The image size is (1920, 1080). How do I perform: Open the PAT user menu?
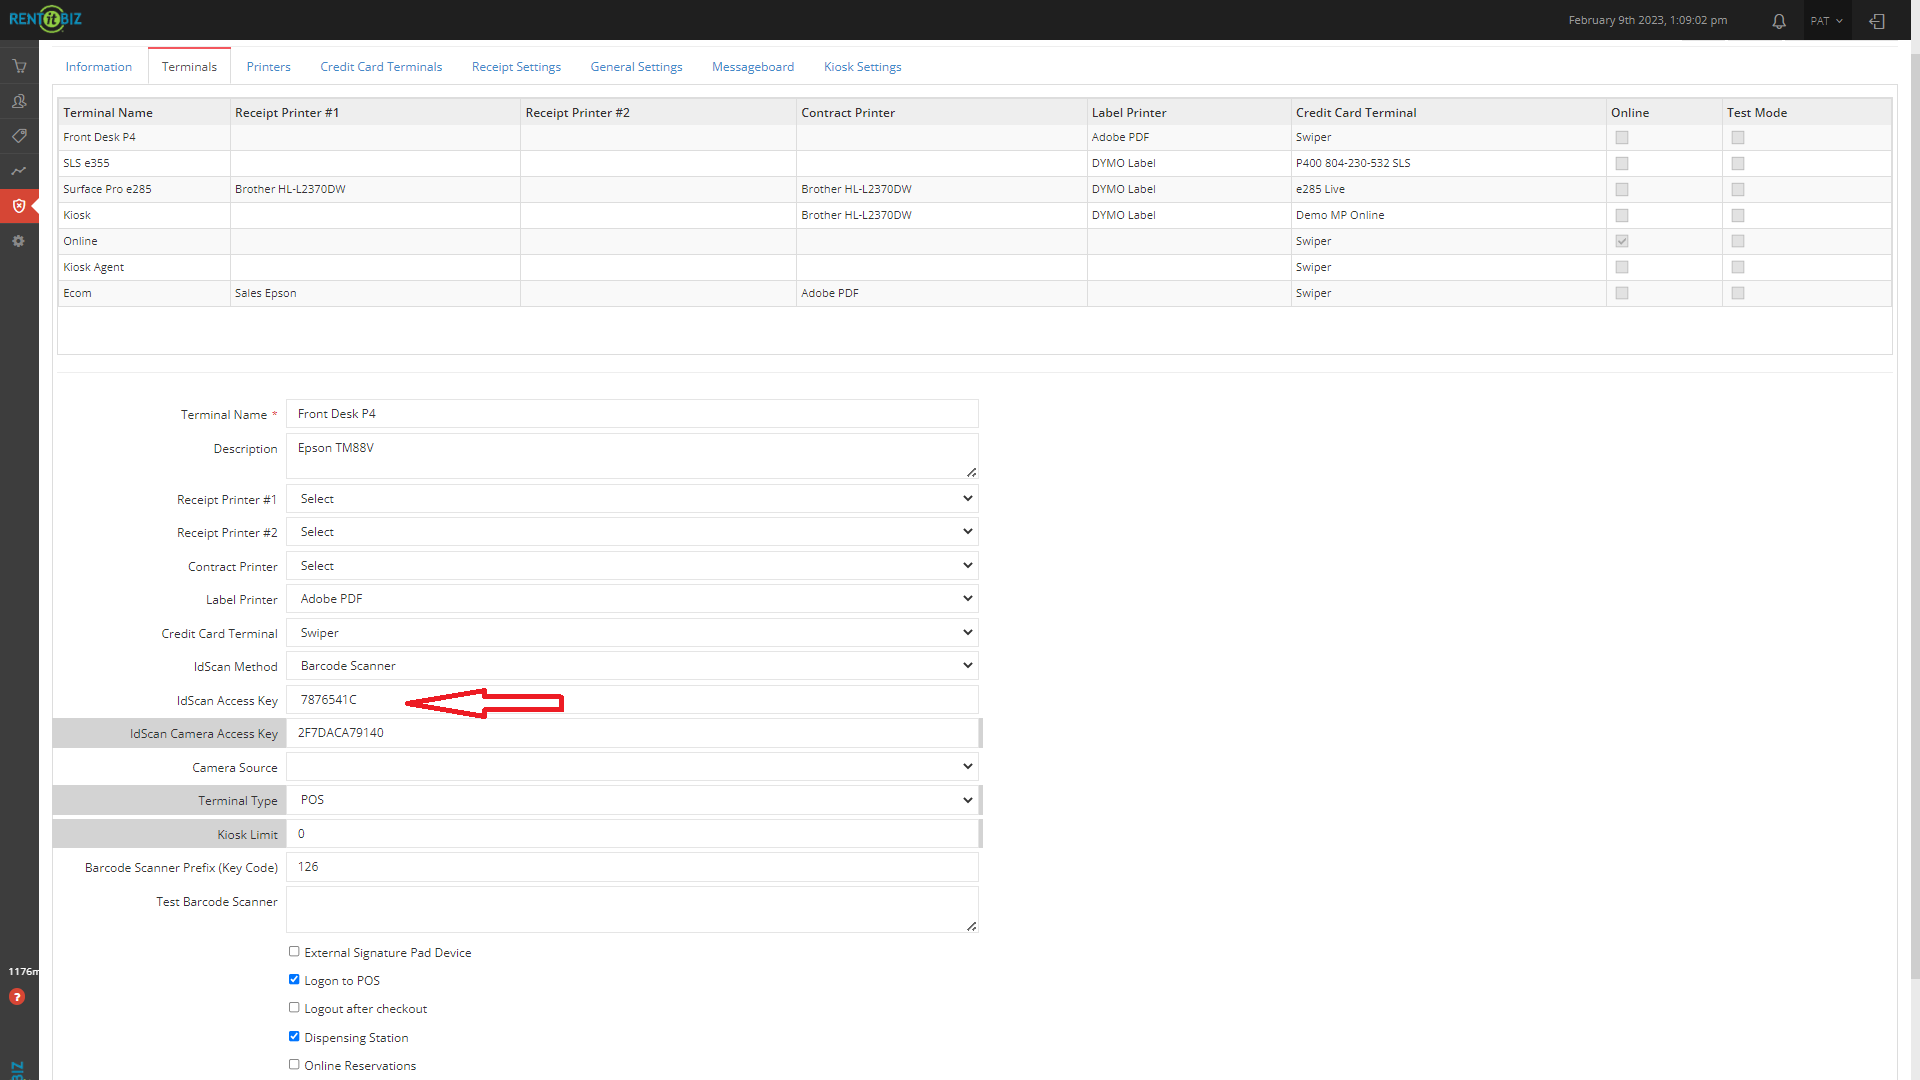[1826, 21]
